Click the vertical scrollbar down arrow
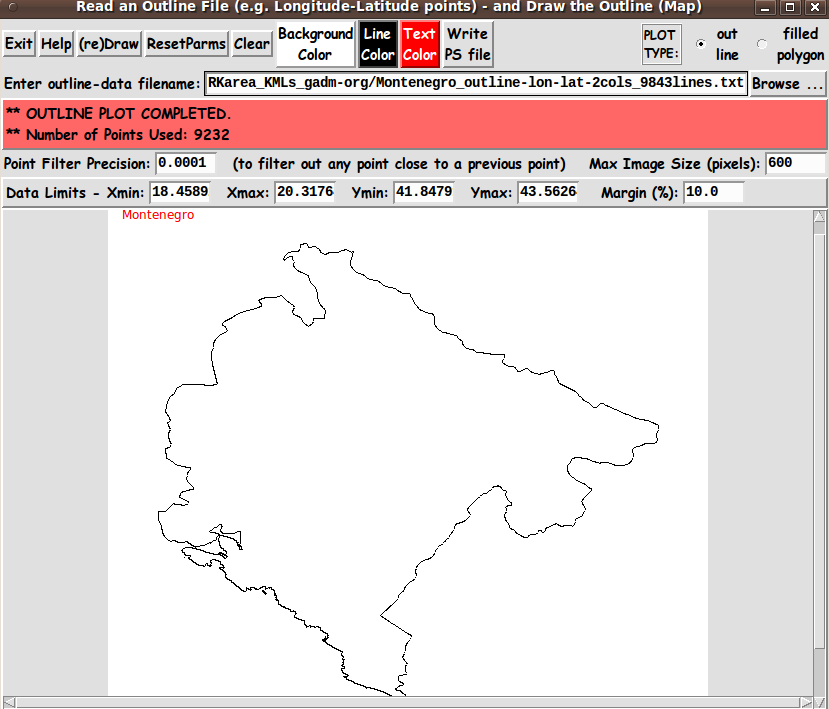Screen dimensions: 829x709 tap(819, 702)
